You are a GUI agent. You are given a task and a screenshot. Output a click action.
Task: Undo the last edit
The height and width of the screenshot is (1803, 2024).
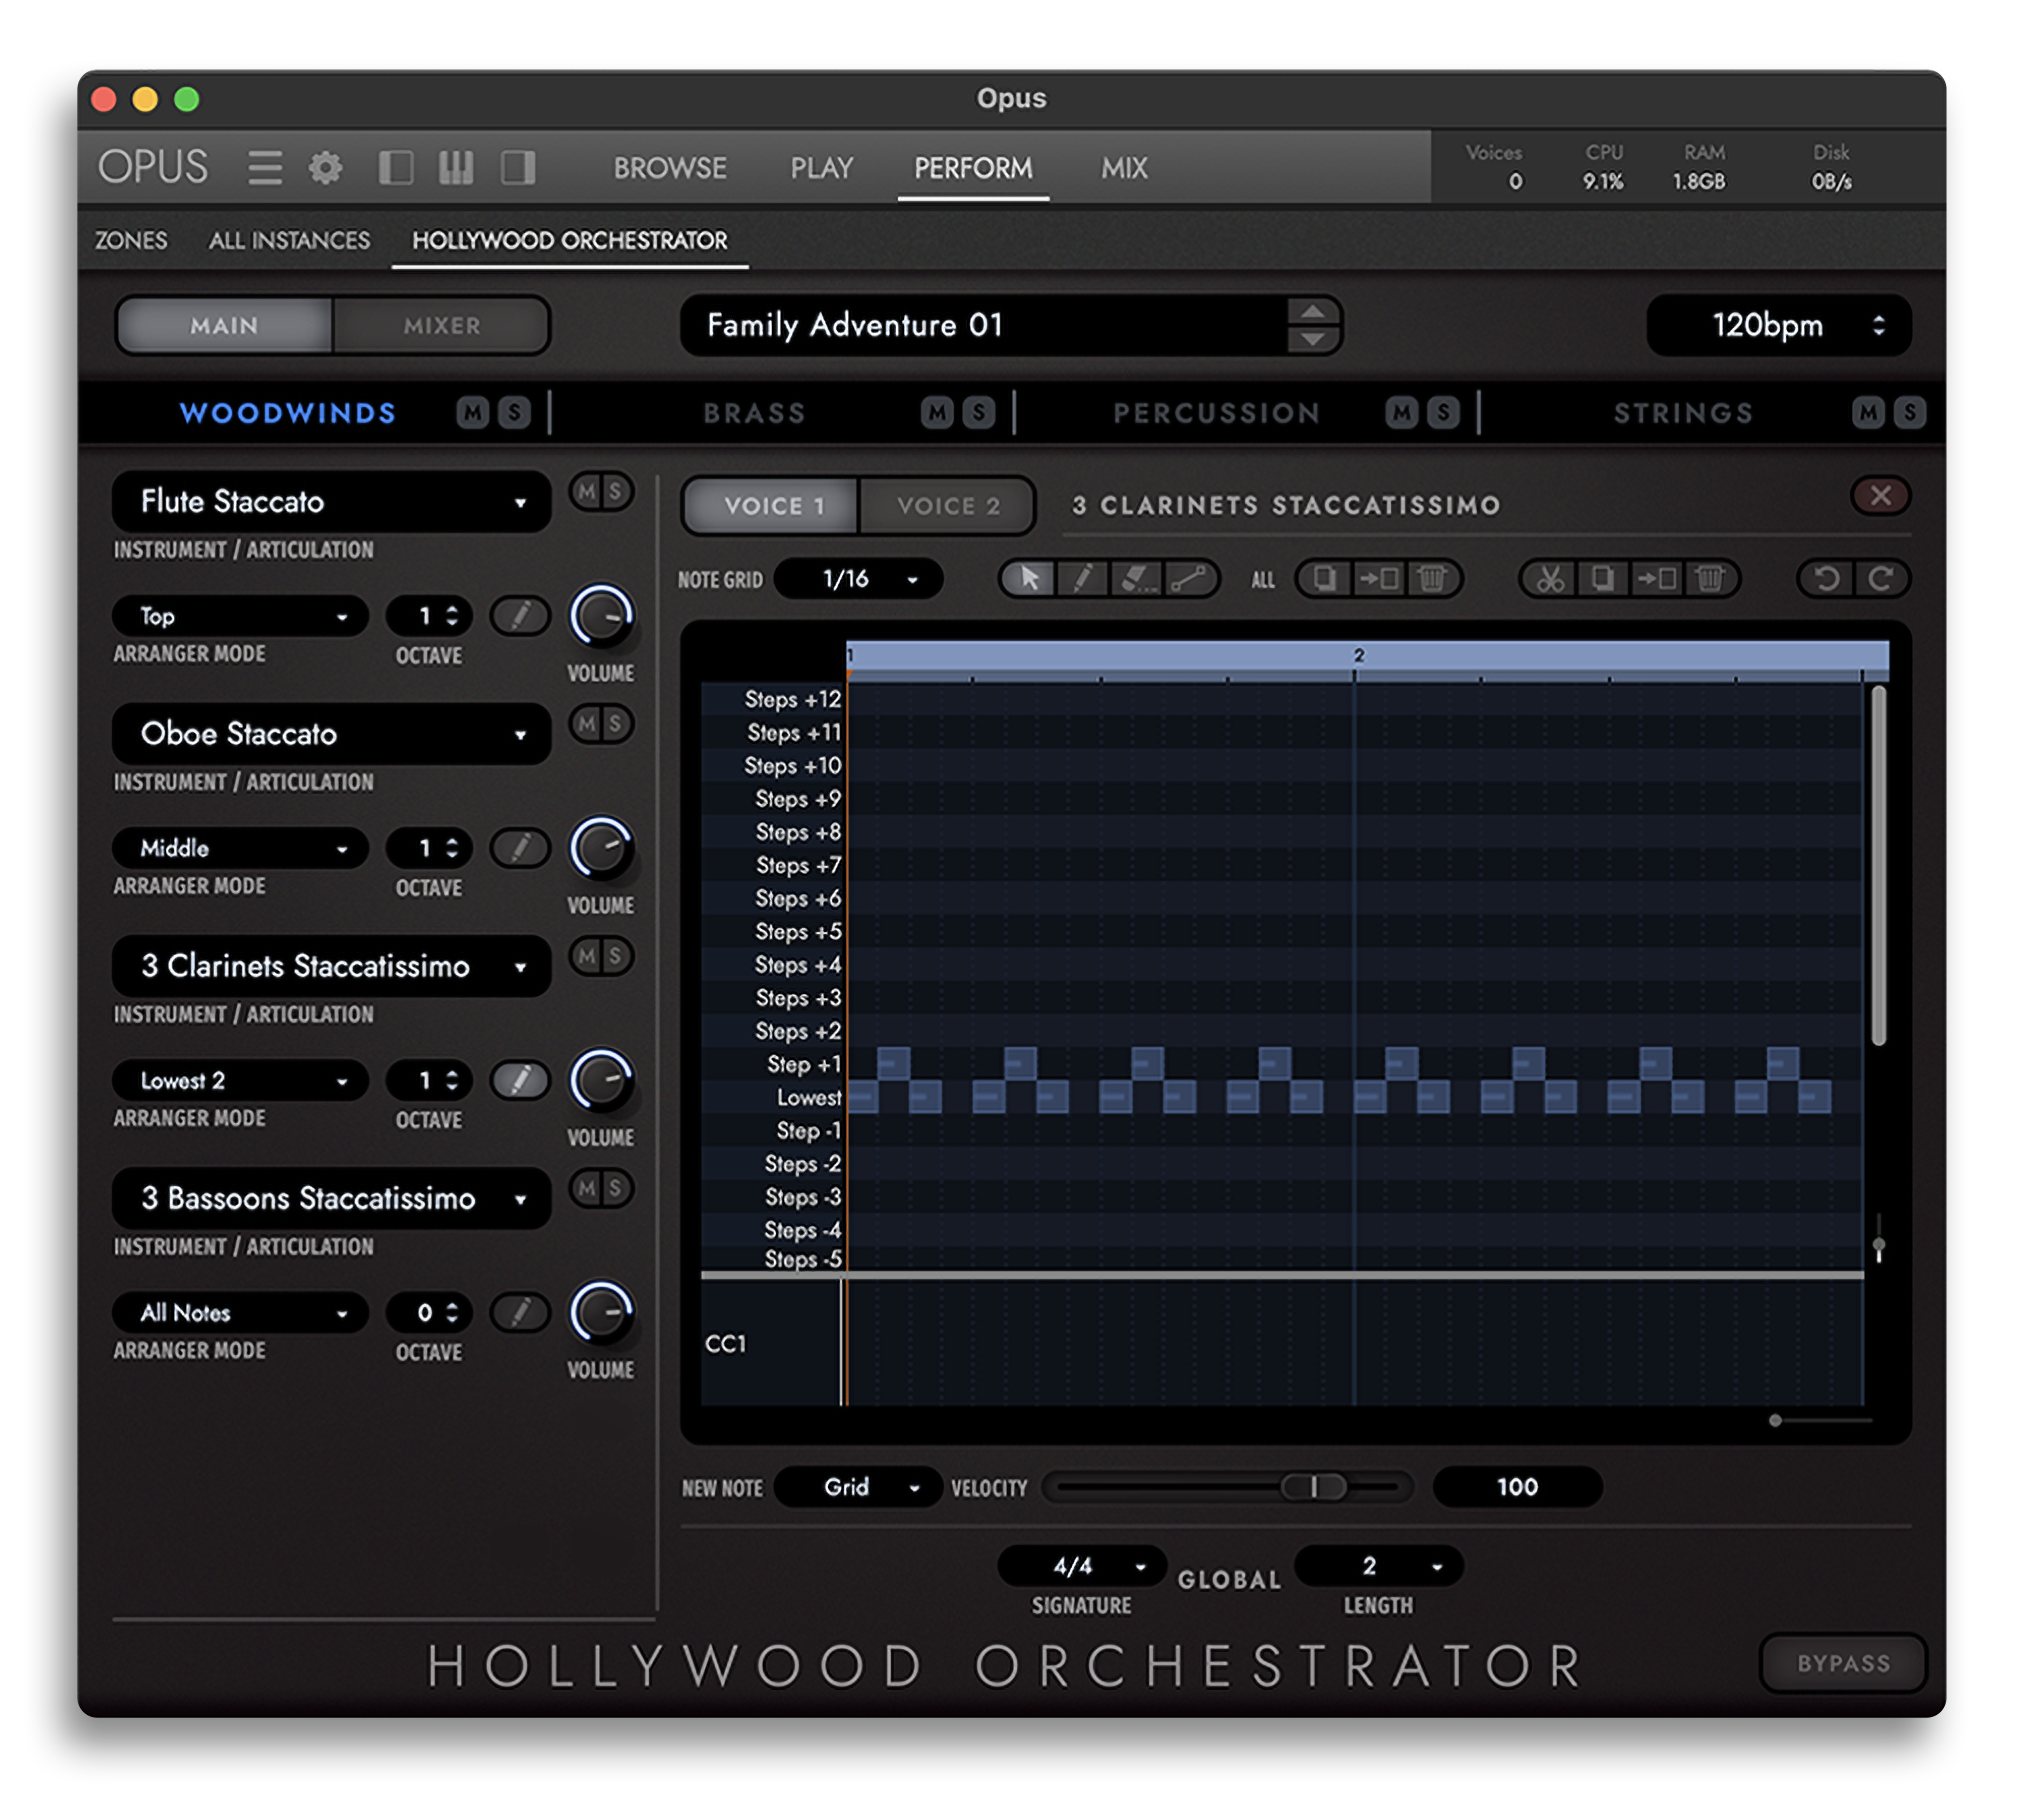click(x=1826, y=579)
